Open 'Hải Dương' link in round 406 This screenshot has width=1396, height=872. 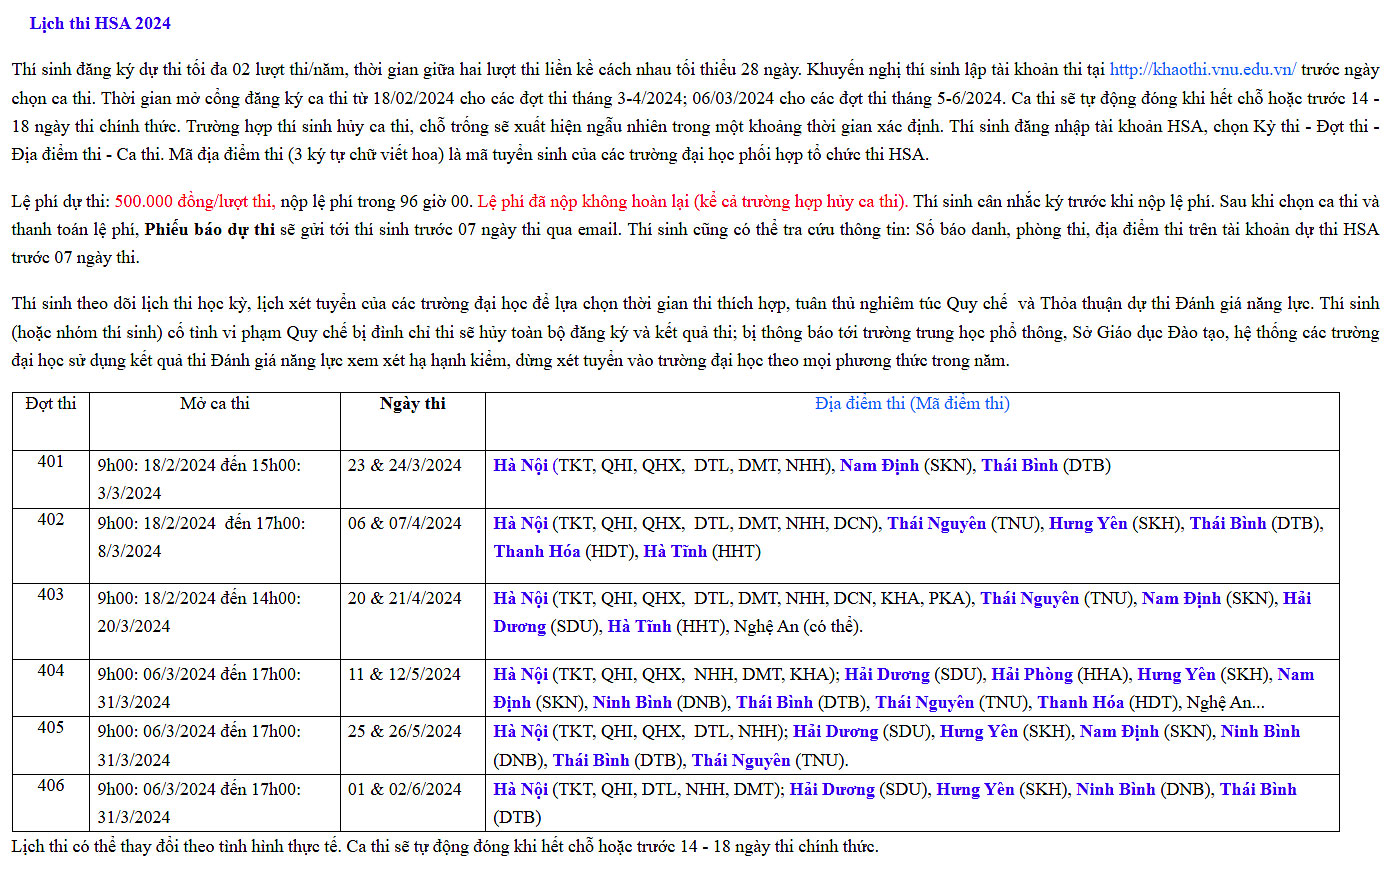(832, 790)
